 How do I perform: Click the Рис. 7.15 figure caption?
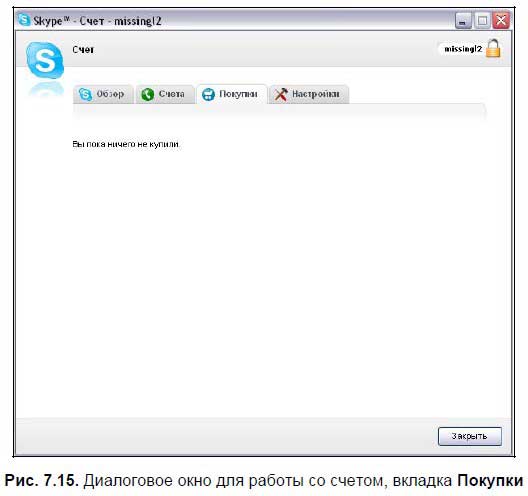[264, 480]
